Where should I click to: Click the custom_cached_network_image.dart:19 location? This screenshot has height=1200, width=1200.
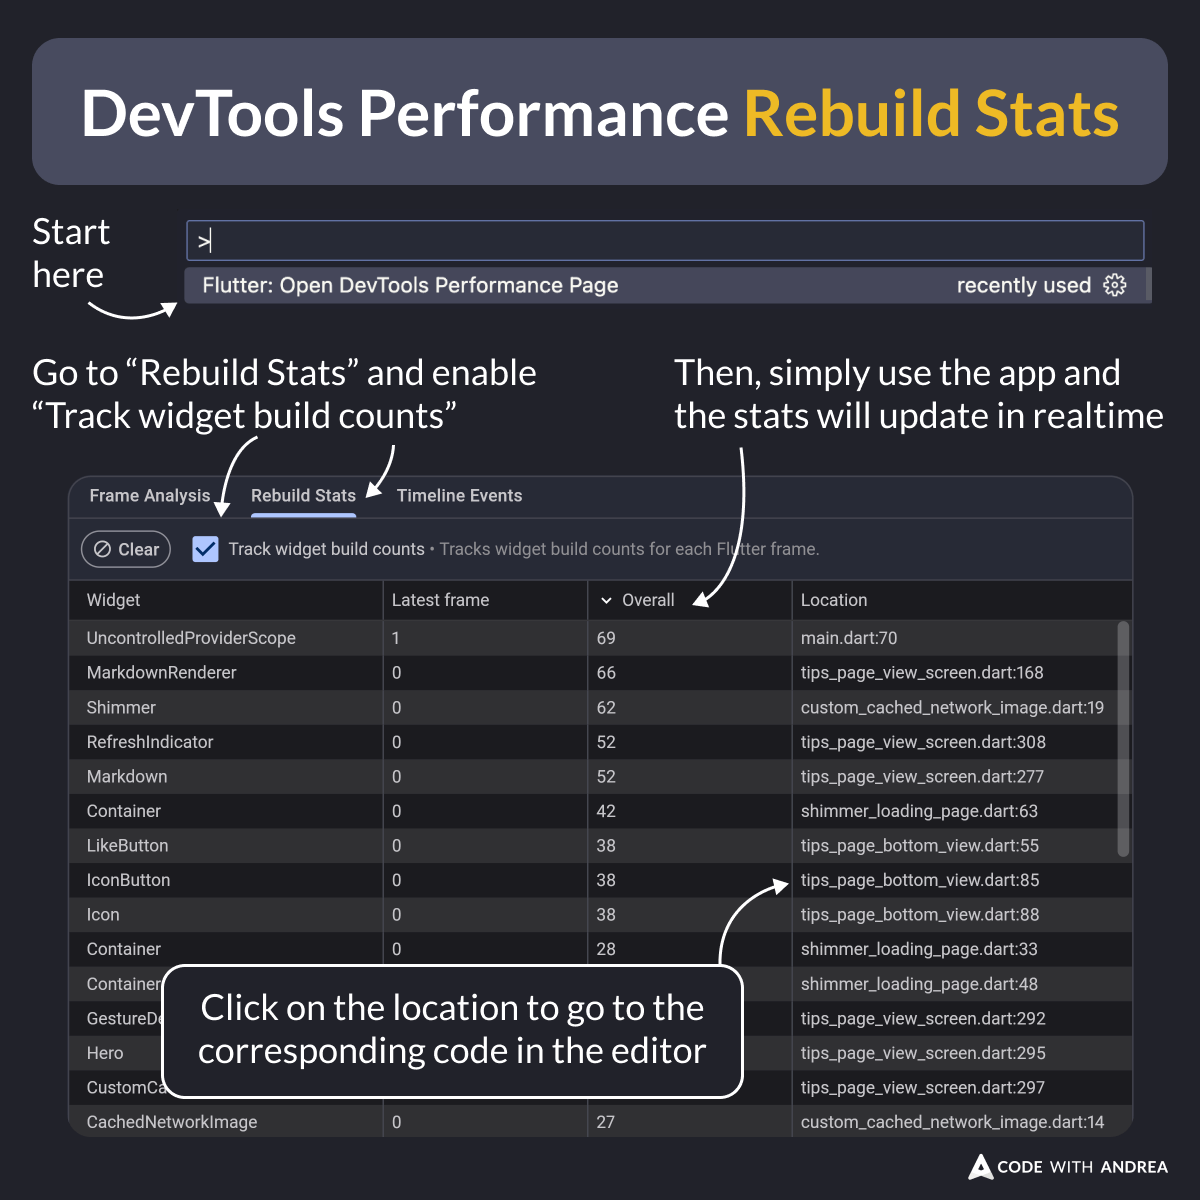pos(952,707)
